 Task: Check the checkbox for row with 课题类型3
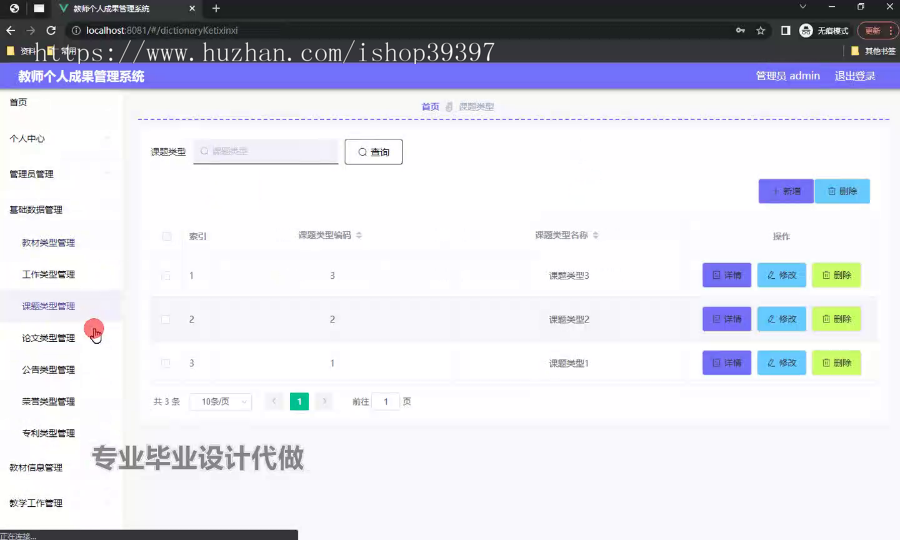pos(166,275)
